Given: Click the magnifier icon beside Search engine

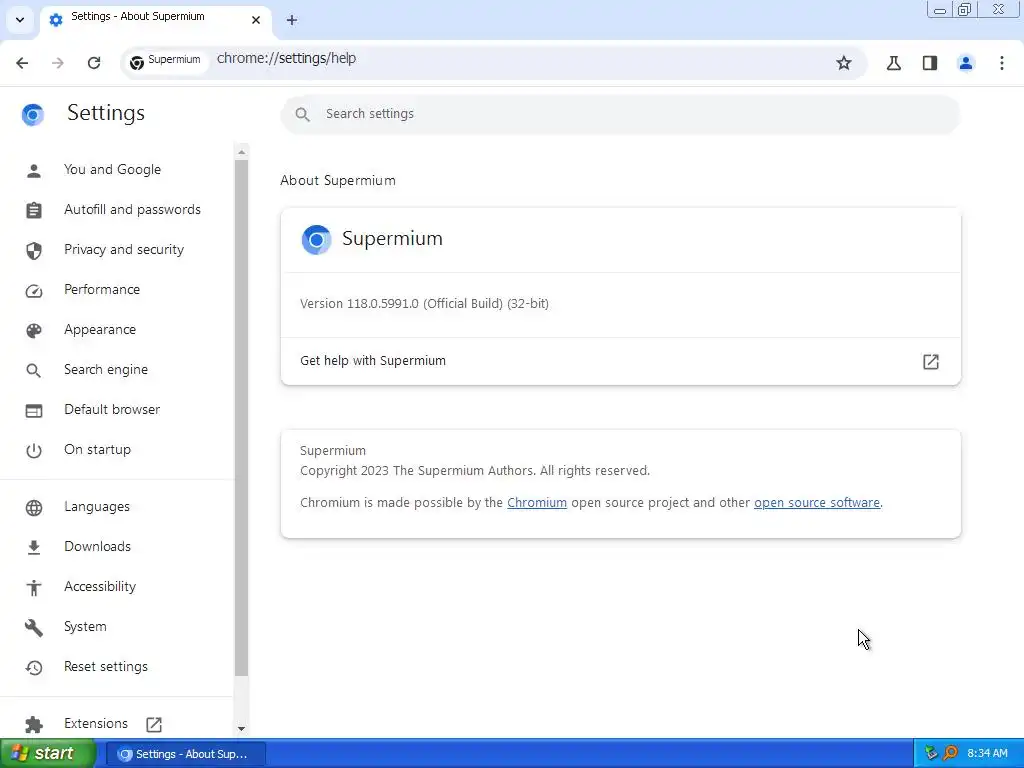Looking at the screenshot, I should click(34, 371).
